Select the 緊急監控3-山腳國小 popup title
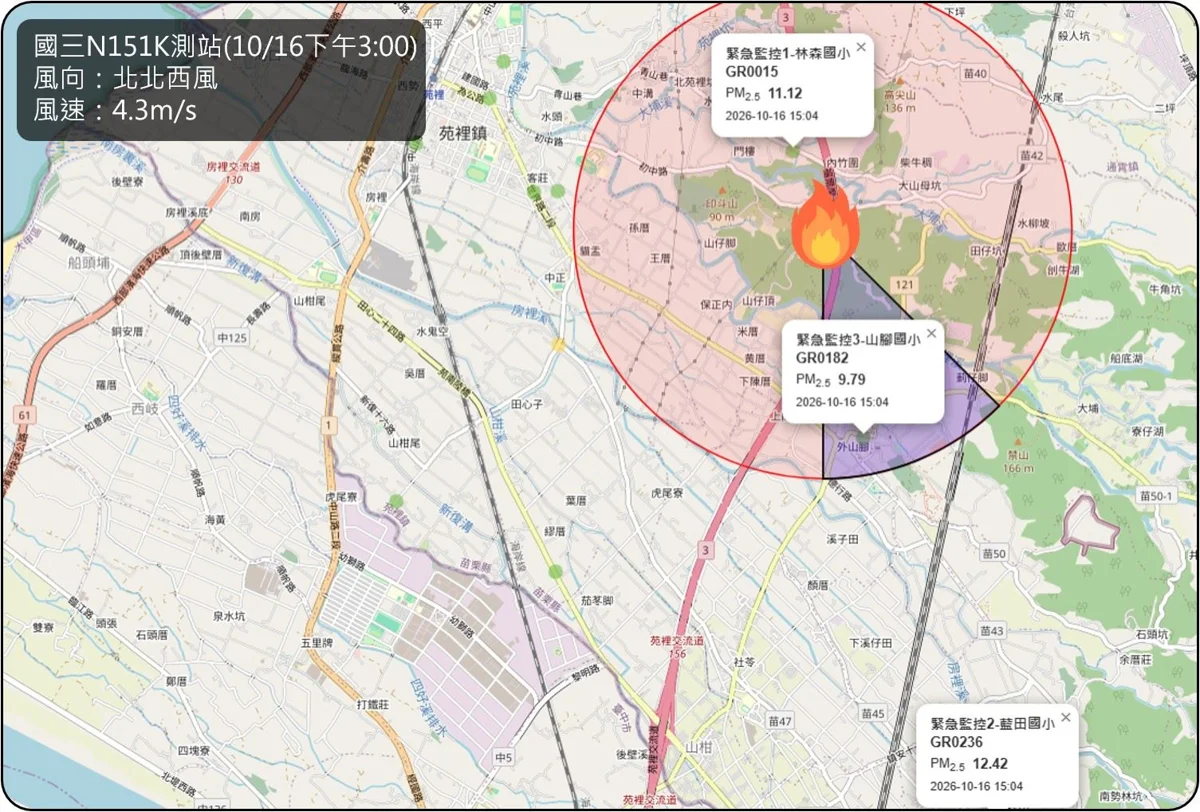The height and width of the screenshot is (812, 1200). tap(858, 340)
